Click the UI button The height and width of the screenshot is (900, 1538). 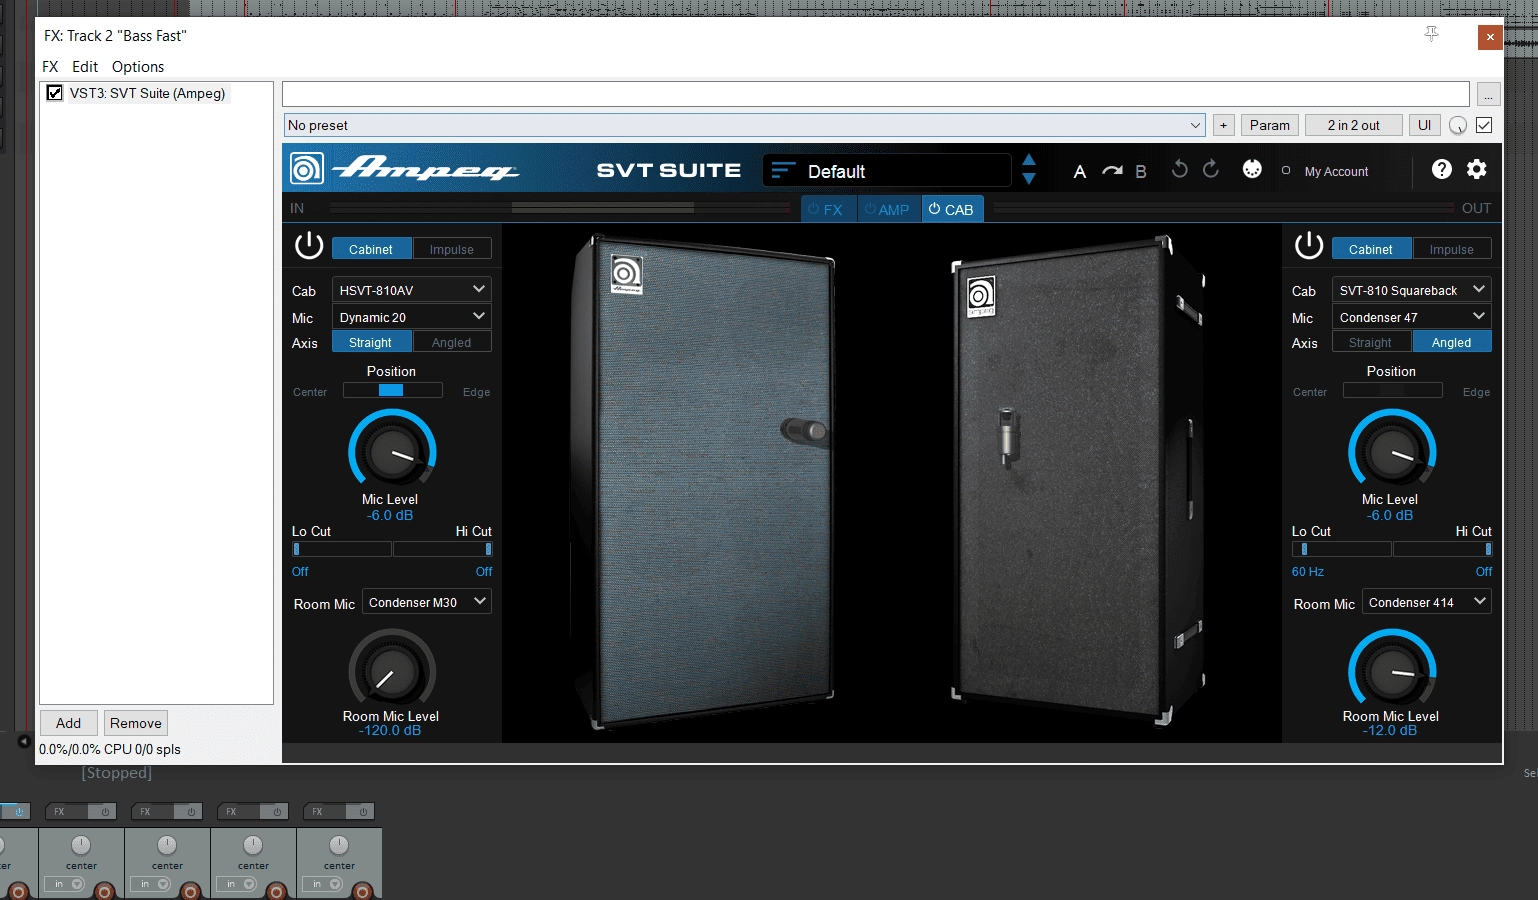click(1425, 125)
